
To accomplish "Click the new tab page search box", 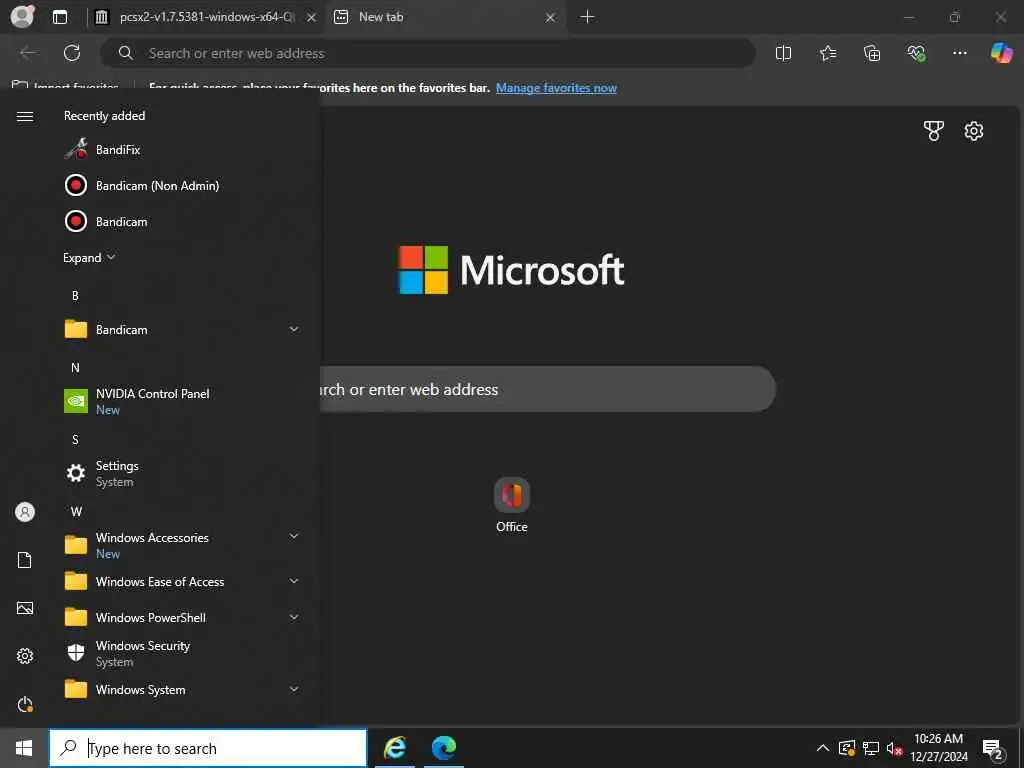I will tap(547, 389).
